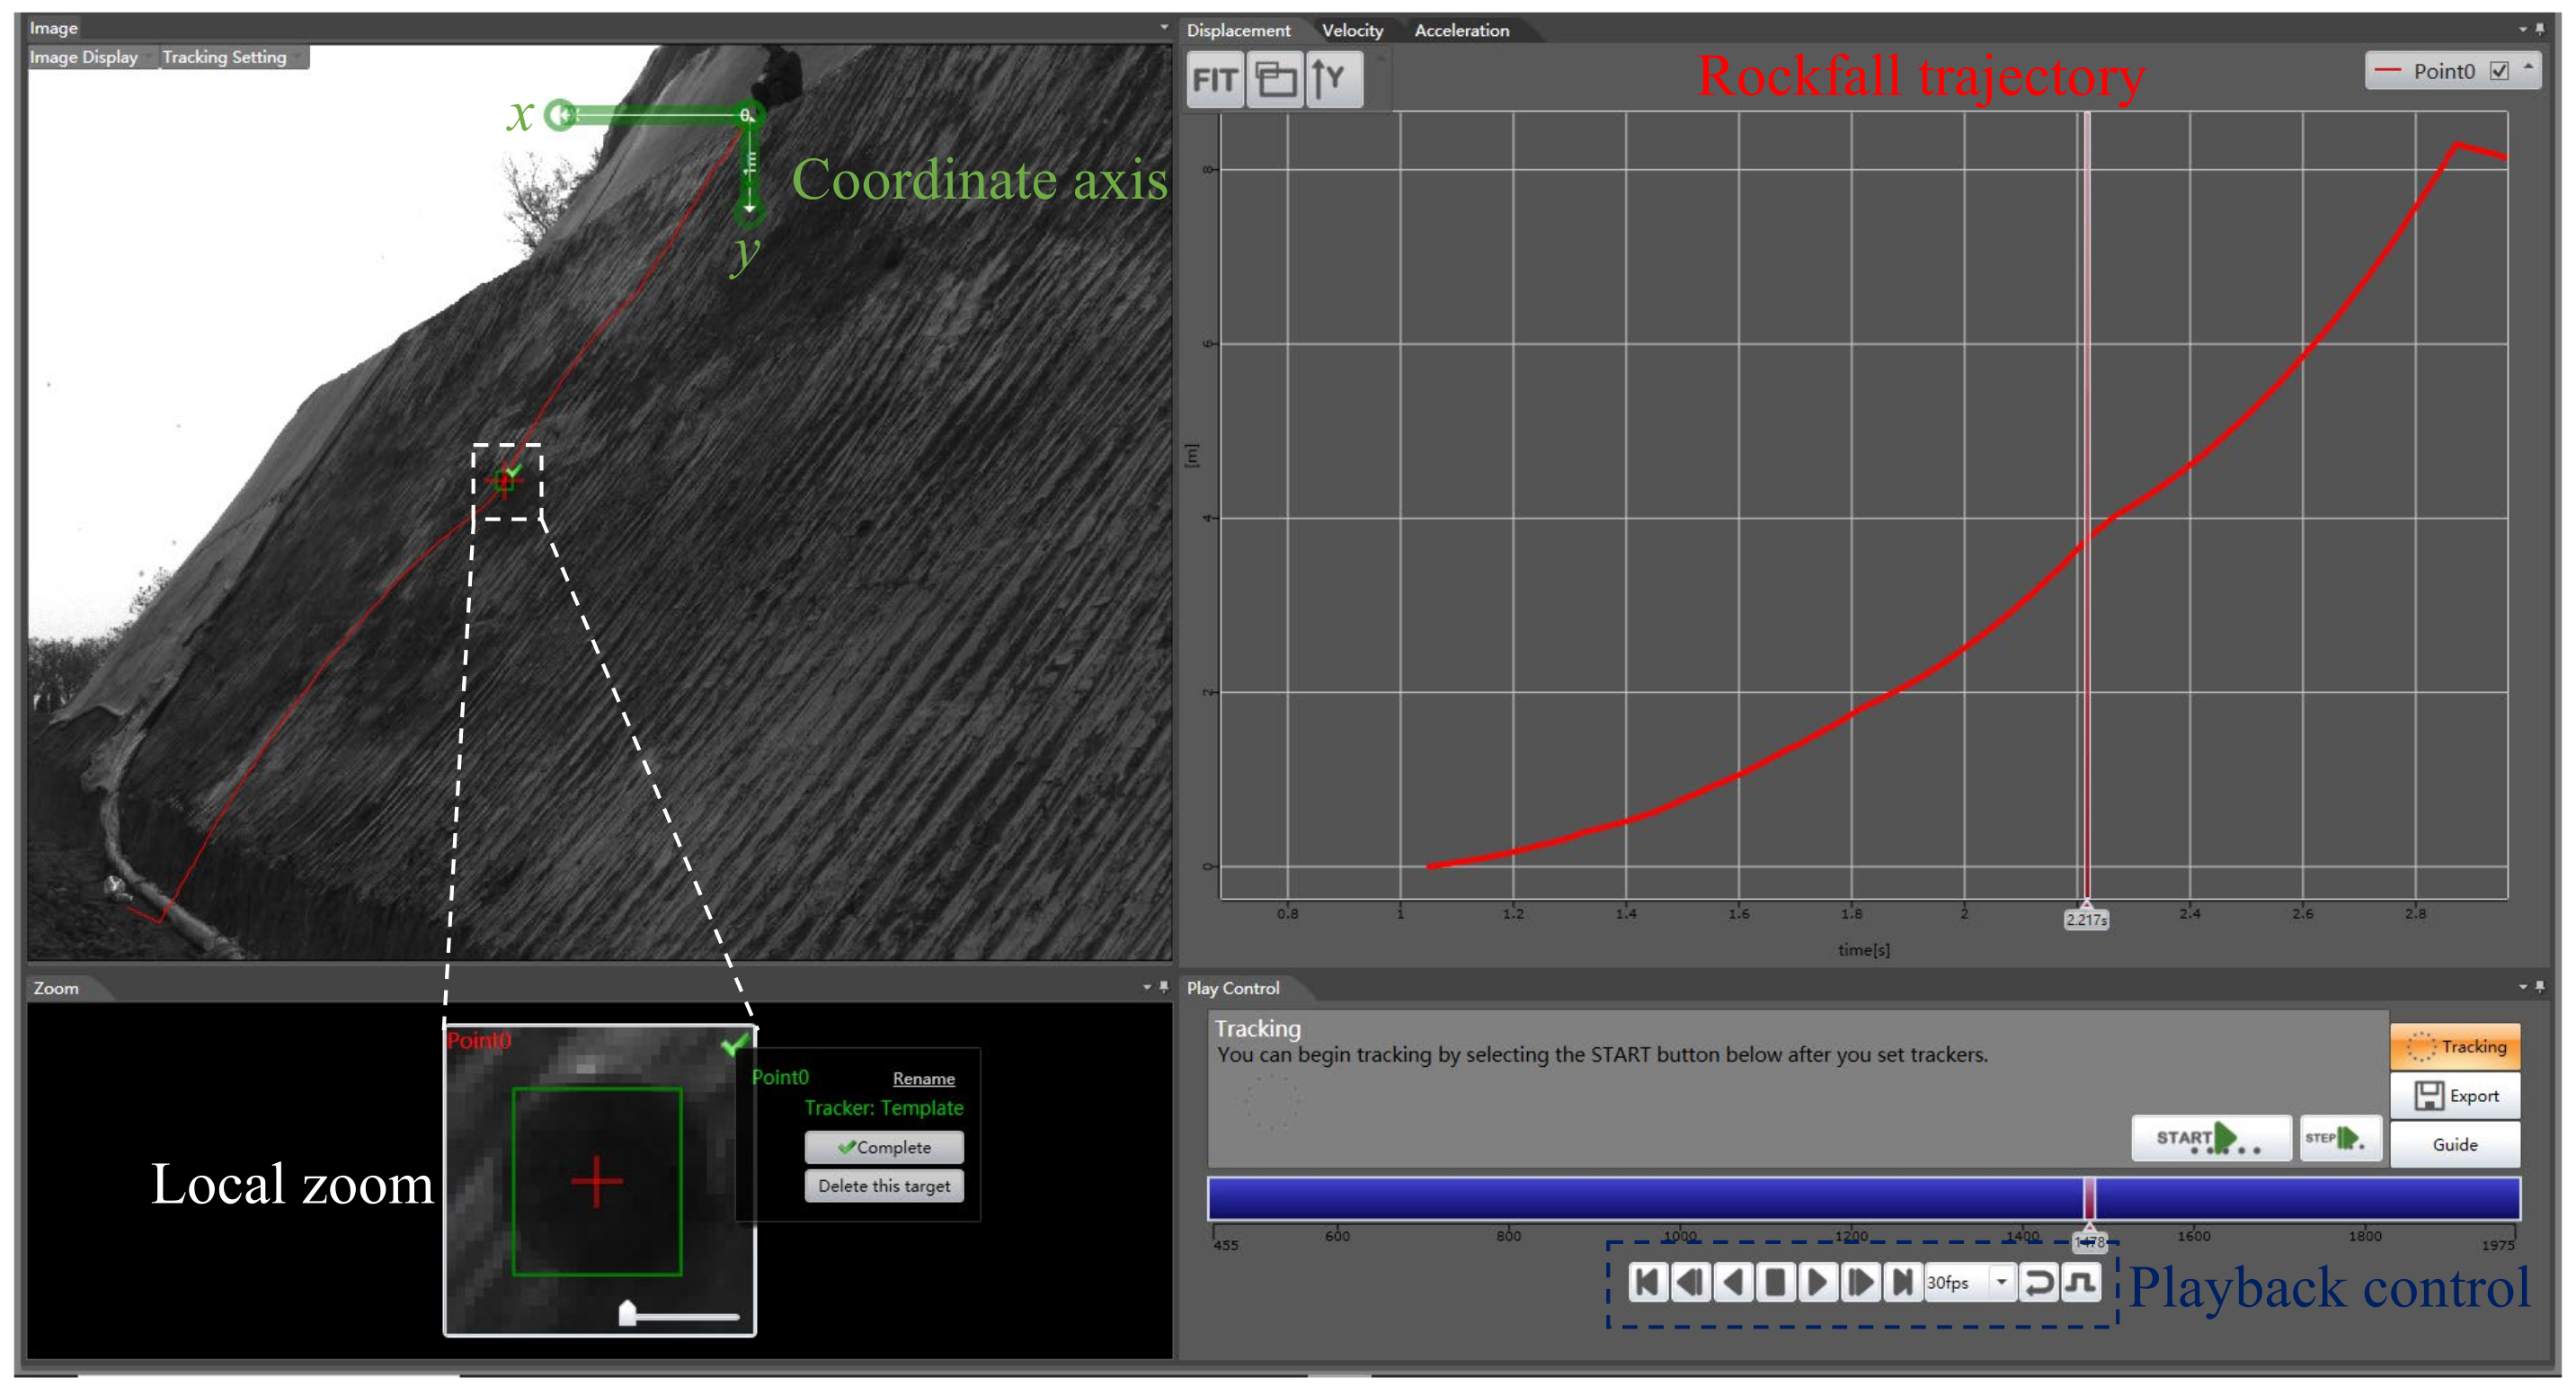
Task: Click the reverse play button
Action: [x=1733, y=1282]
